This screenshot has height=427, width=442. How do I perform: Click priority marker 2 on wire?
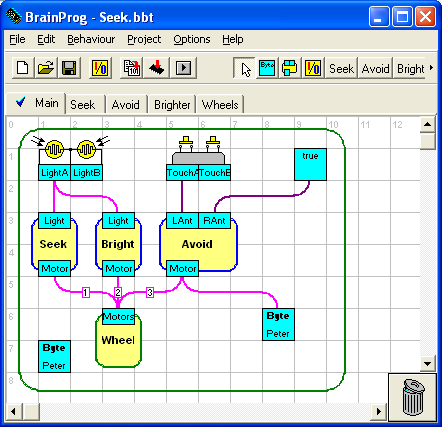coord(118,293)
